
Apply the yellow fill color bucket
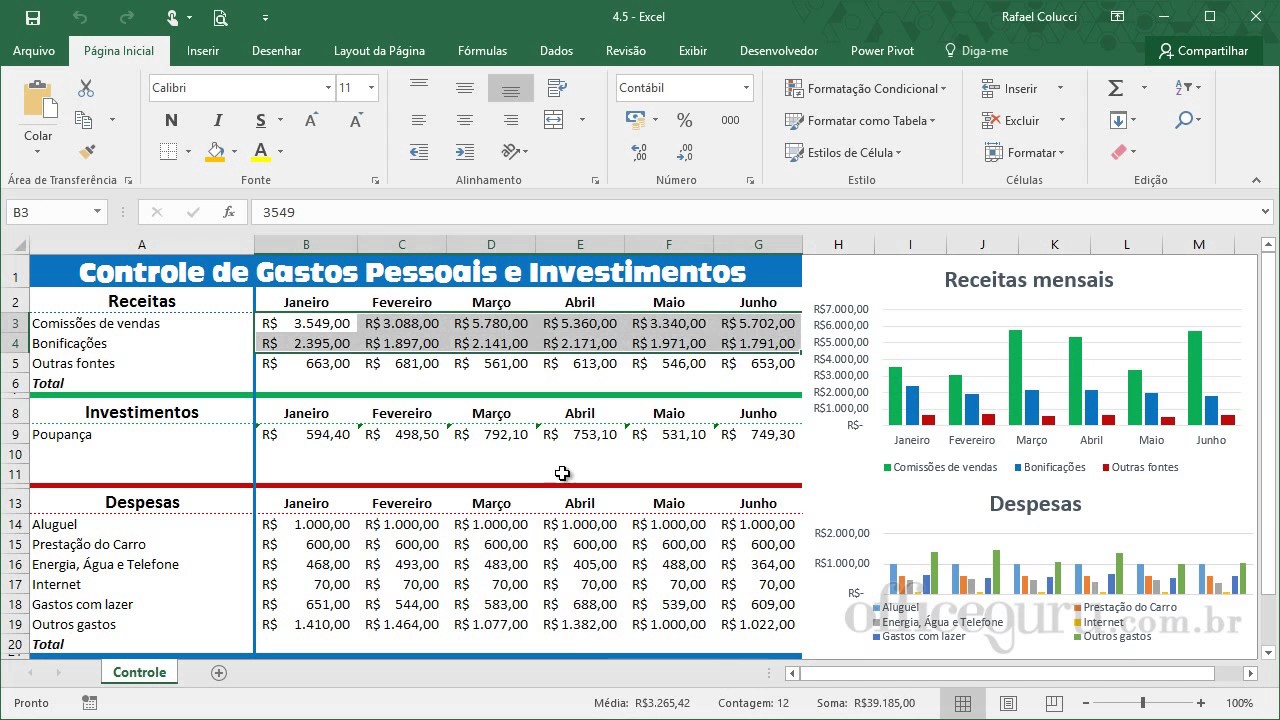point(215,152)
